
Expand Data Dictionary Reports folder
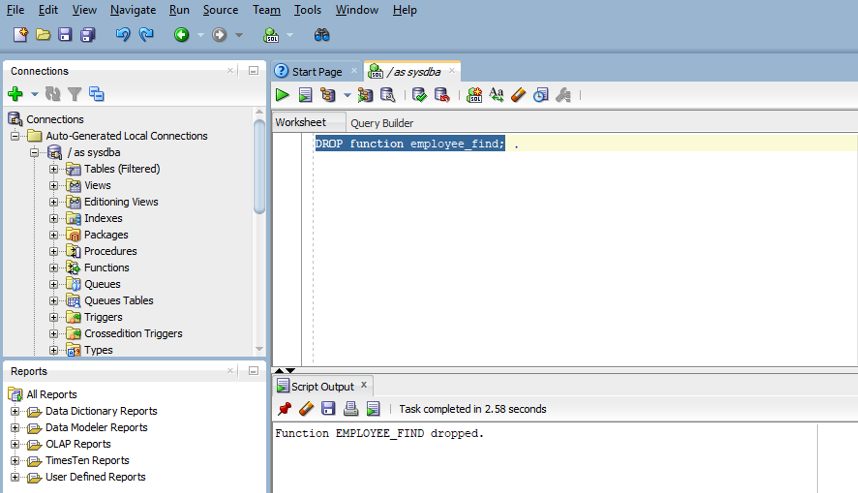[15, 411]
